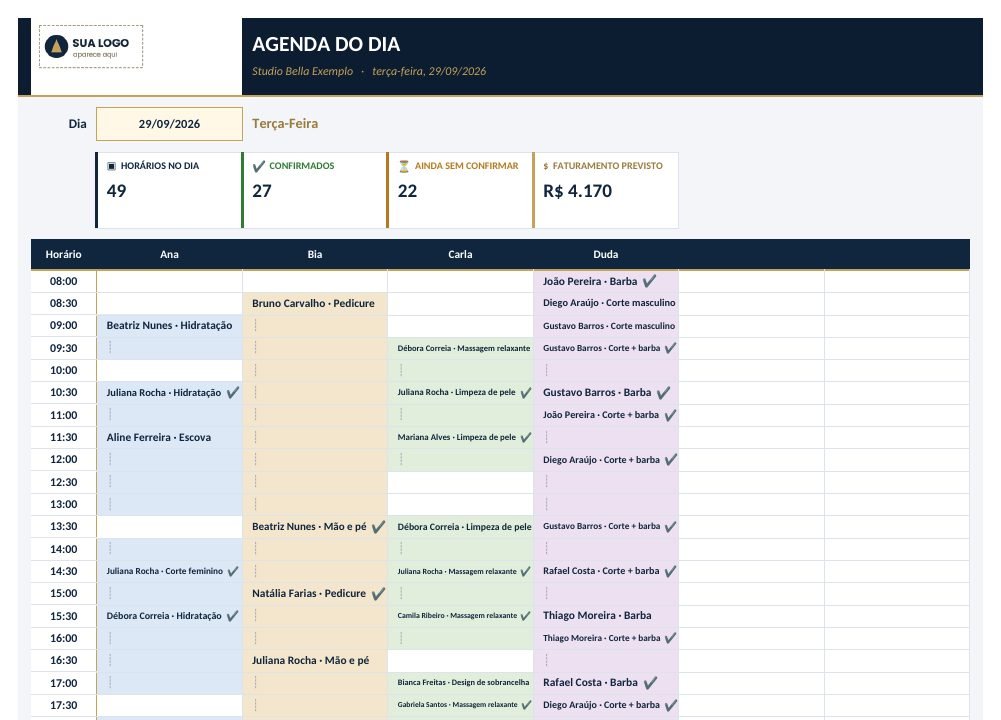Screen dimensions: 1001x720
Task: Select the AGENDA DO DIA title
Action: (x=326, y=44)
